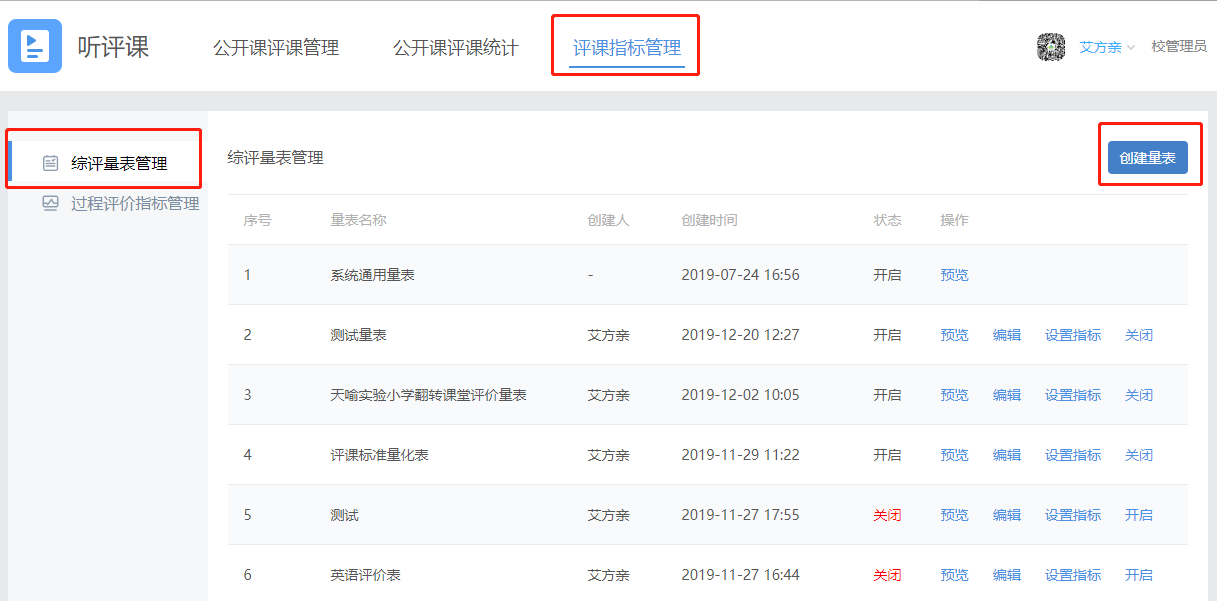Close the 评课标准量化表 scale
Viewport: 1217px width, 601px height.
pos(1138,455)
